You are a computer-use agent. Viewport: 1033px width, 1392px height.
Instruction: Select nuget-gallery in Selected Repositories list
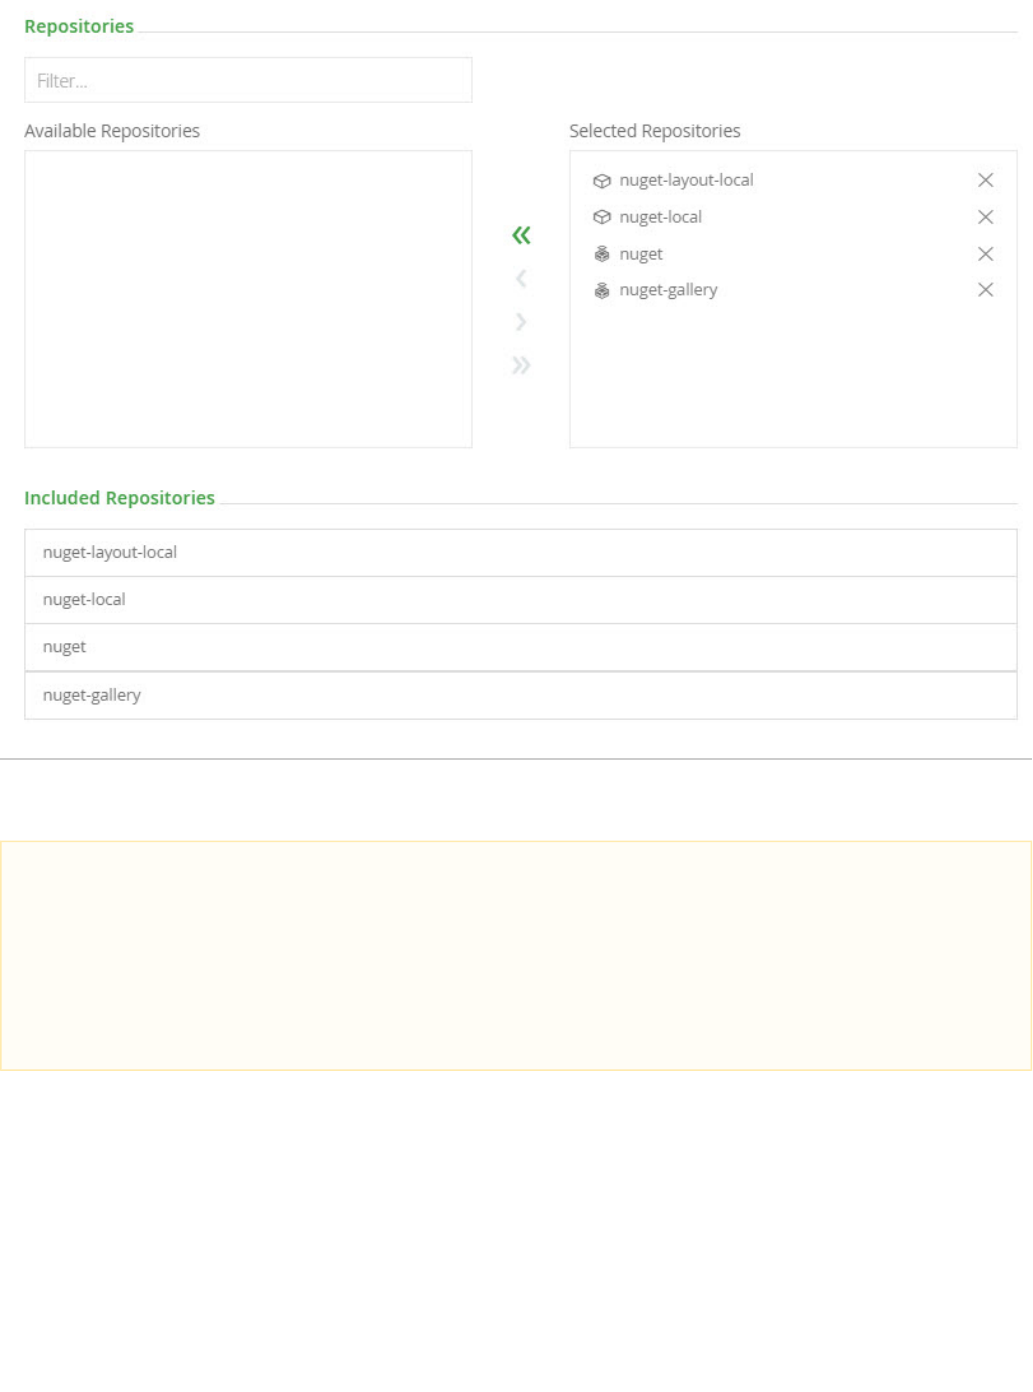(668, 290)
